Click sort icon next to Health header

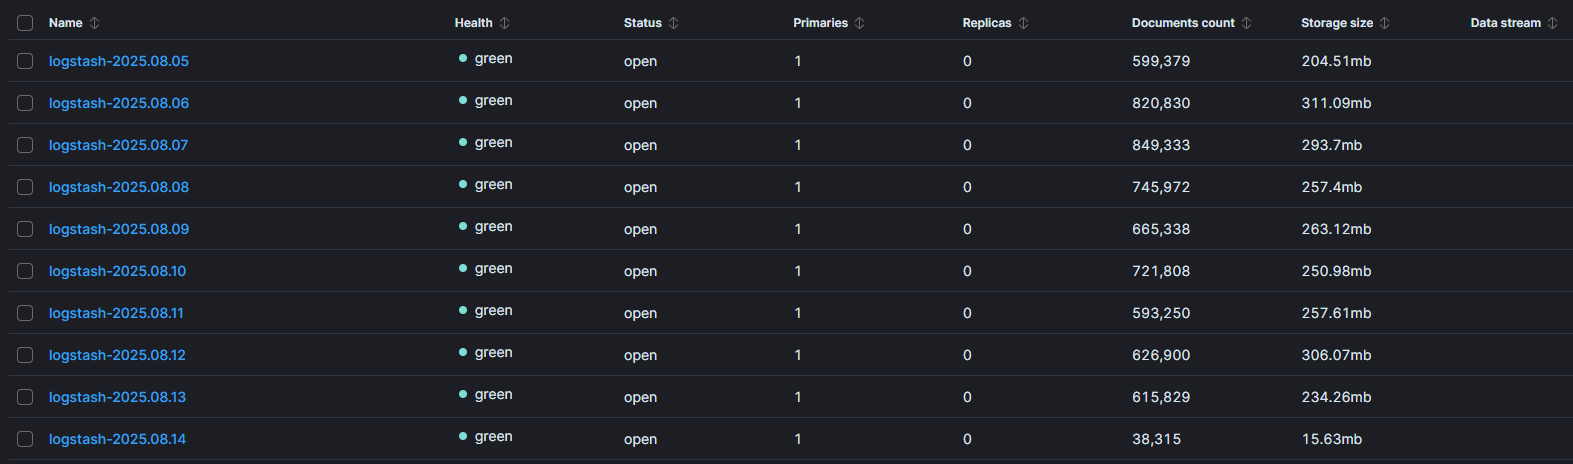click(x=505, y=23)
